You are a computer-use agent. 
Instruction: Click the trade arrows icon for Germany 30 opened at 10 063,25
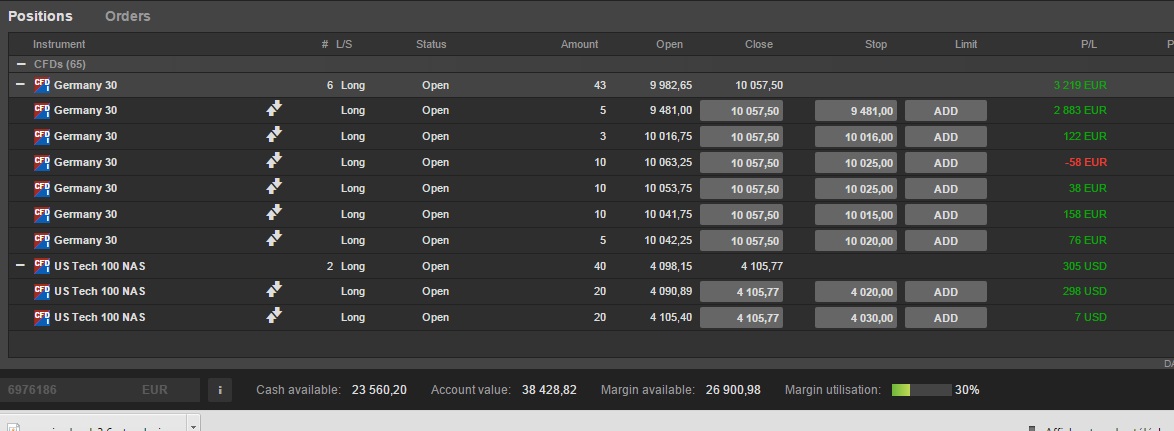[x=274, y=161]
